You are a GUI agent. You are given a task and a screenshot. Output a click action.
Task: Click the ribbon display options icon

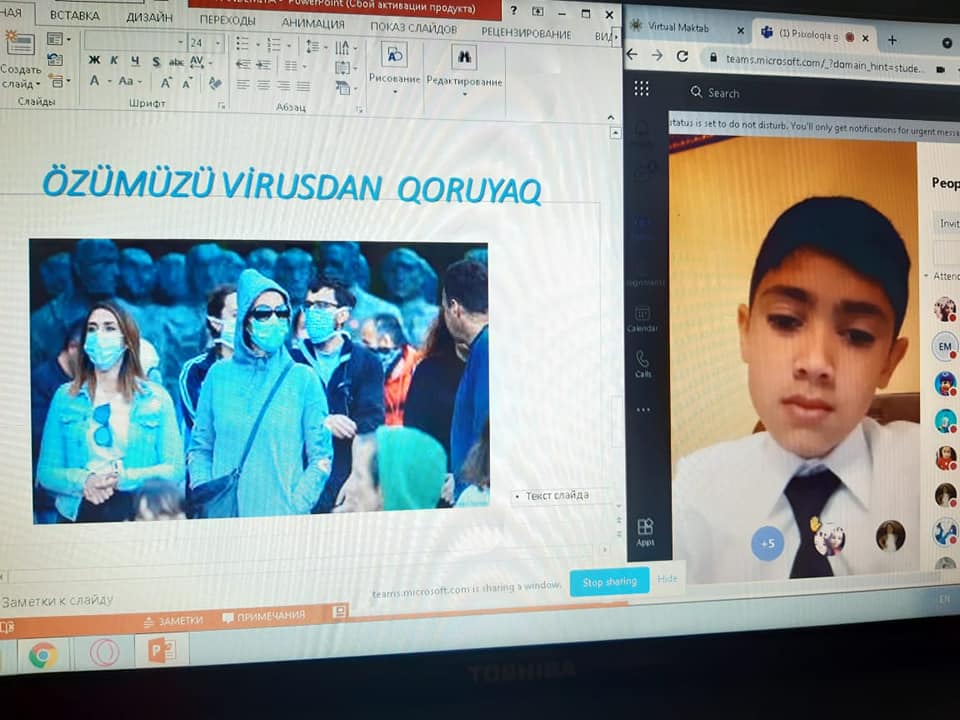(538, 11)
